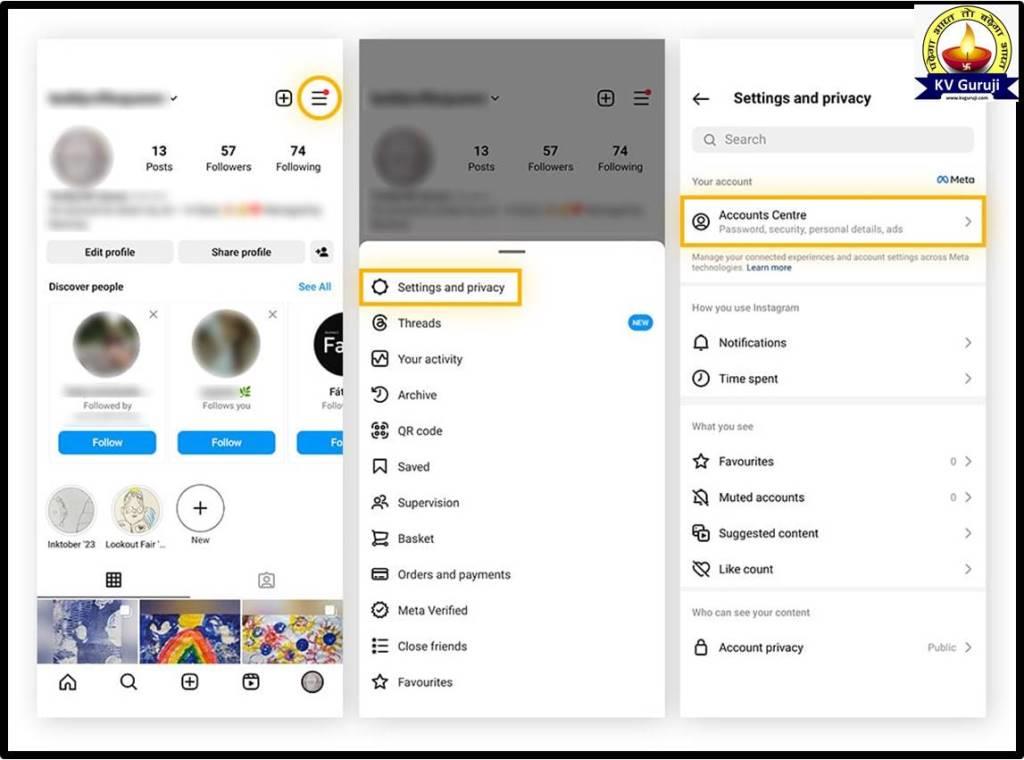This screenshot has height=760, width=1024.
Task: Open the highlighted hamburger menu icon
Action: [319, 98]
